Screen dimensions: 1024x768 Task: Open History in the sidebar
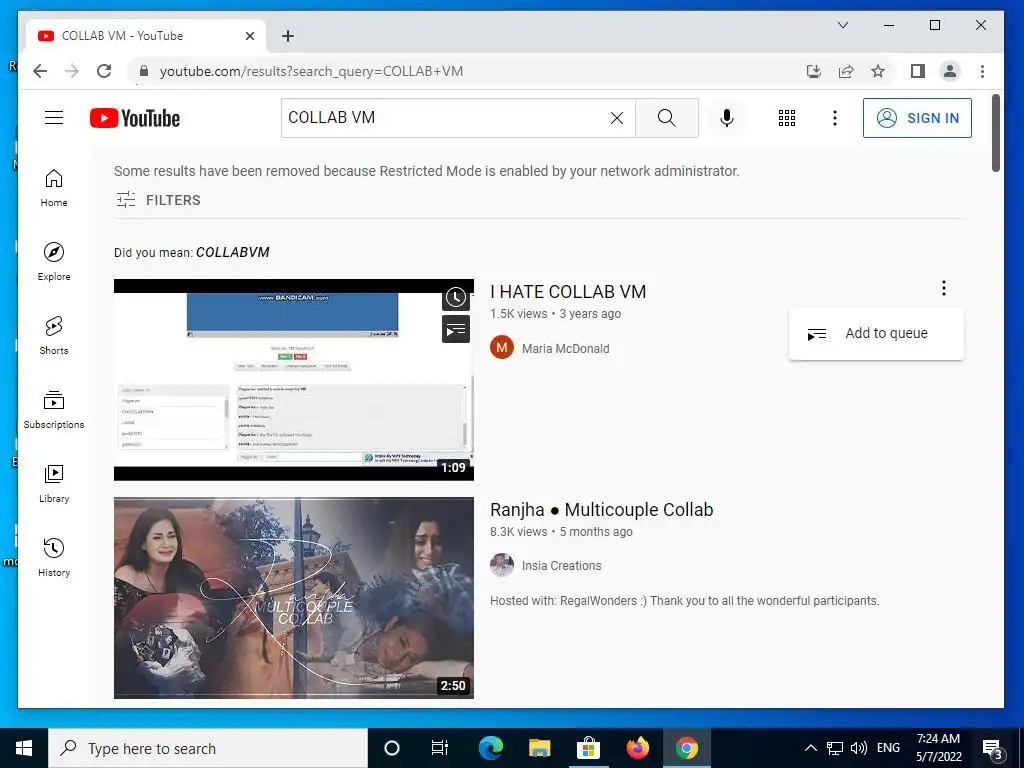pyautogui.click(x=54, y=558)
